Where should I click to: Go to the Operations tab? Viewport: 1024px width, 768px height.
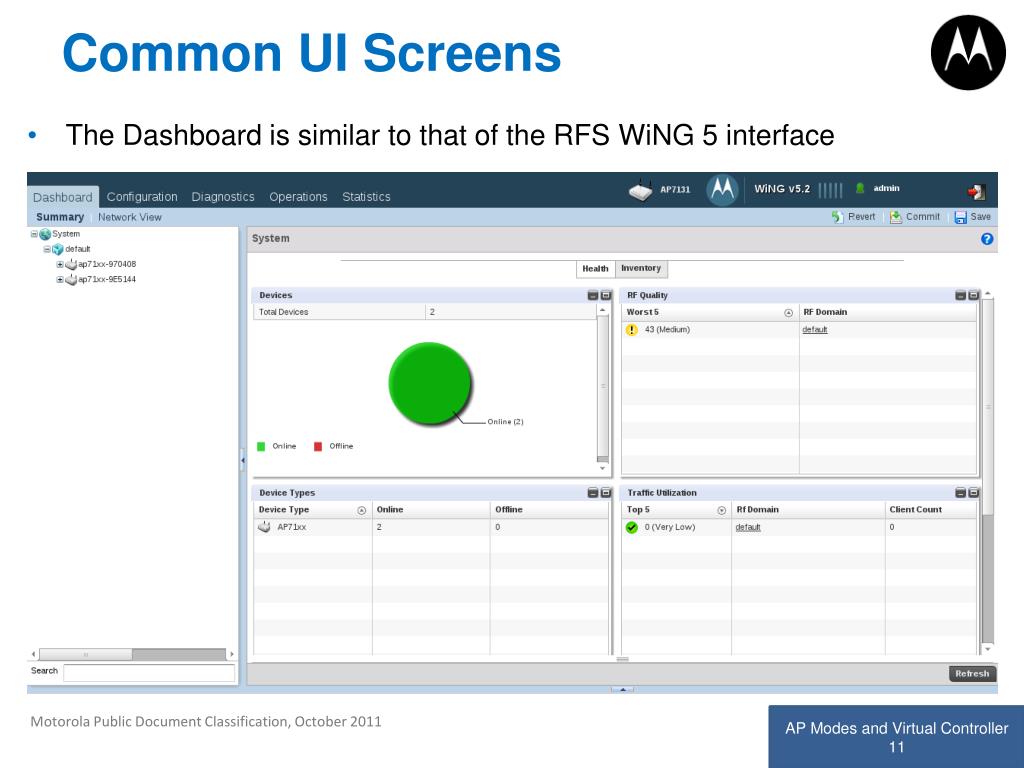point(298,197)
